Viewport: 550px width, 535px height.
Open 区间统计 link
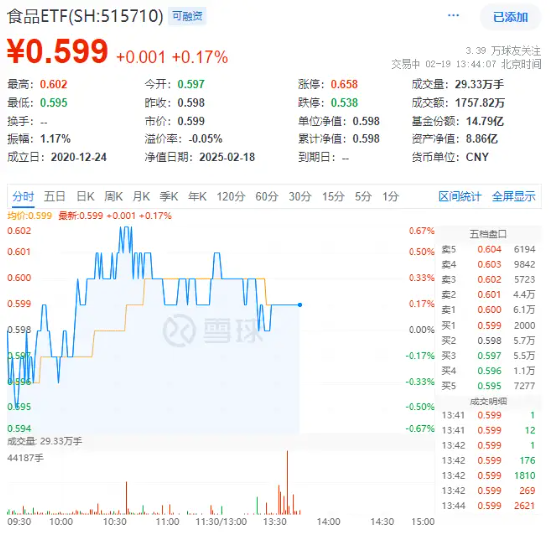(460, 196)
